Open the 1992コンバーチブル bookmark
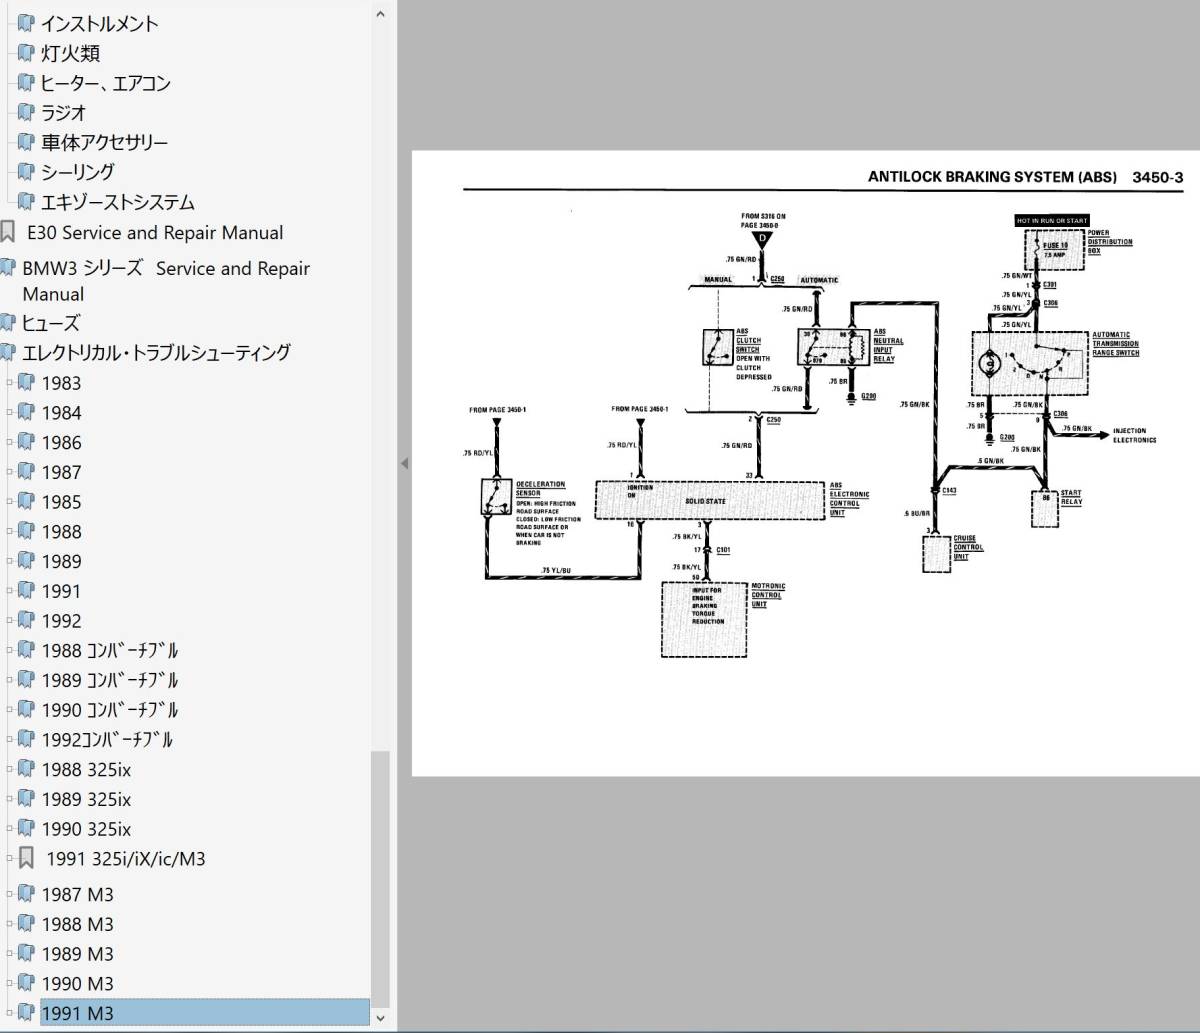 pos(107,740)
